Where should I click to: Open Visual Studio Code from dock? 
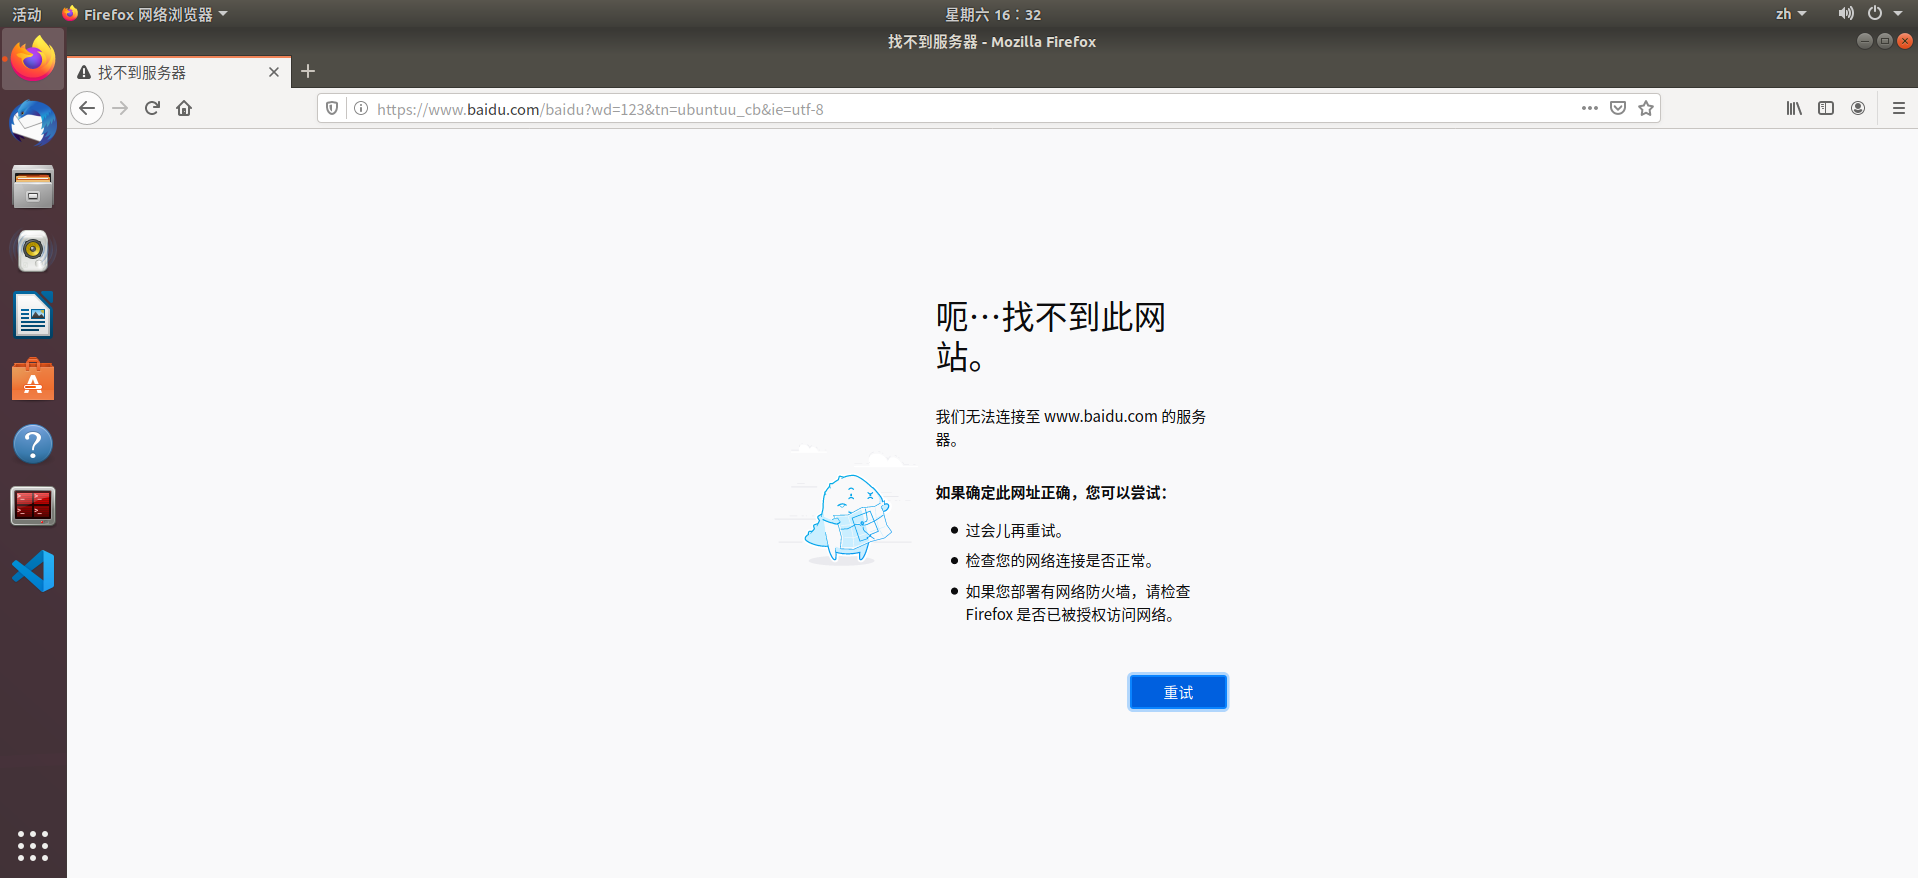[x=33, y=571]
